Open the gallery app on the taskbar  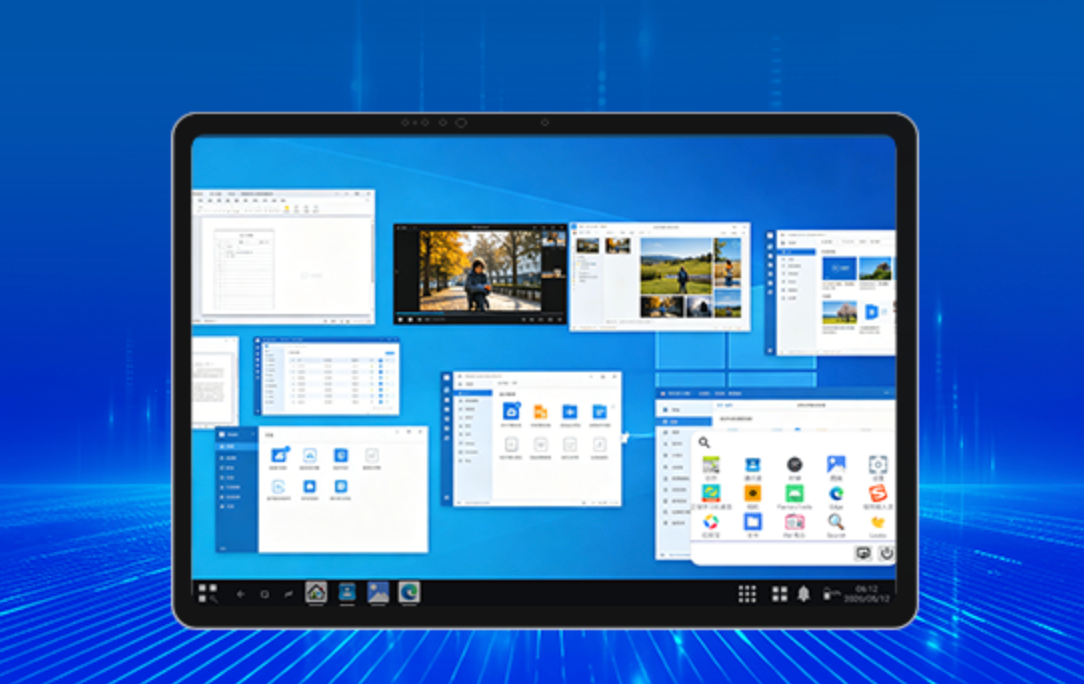(x=378, y=593)
